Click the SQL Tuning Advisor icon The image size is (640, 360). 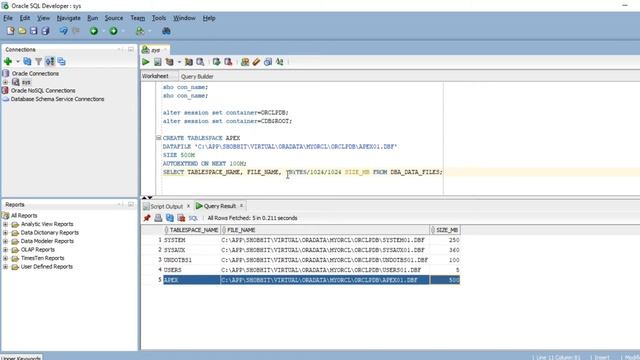click(x=200, y=62)
